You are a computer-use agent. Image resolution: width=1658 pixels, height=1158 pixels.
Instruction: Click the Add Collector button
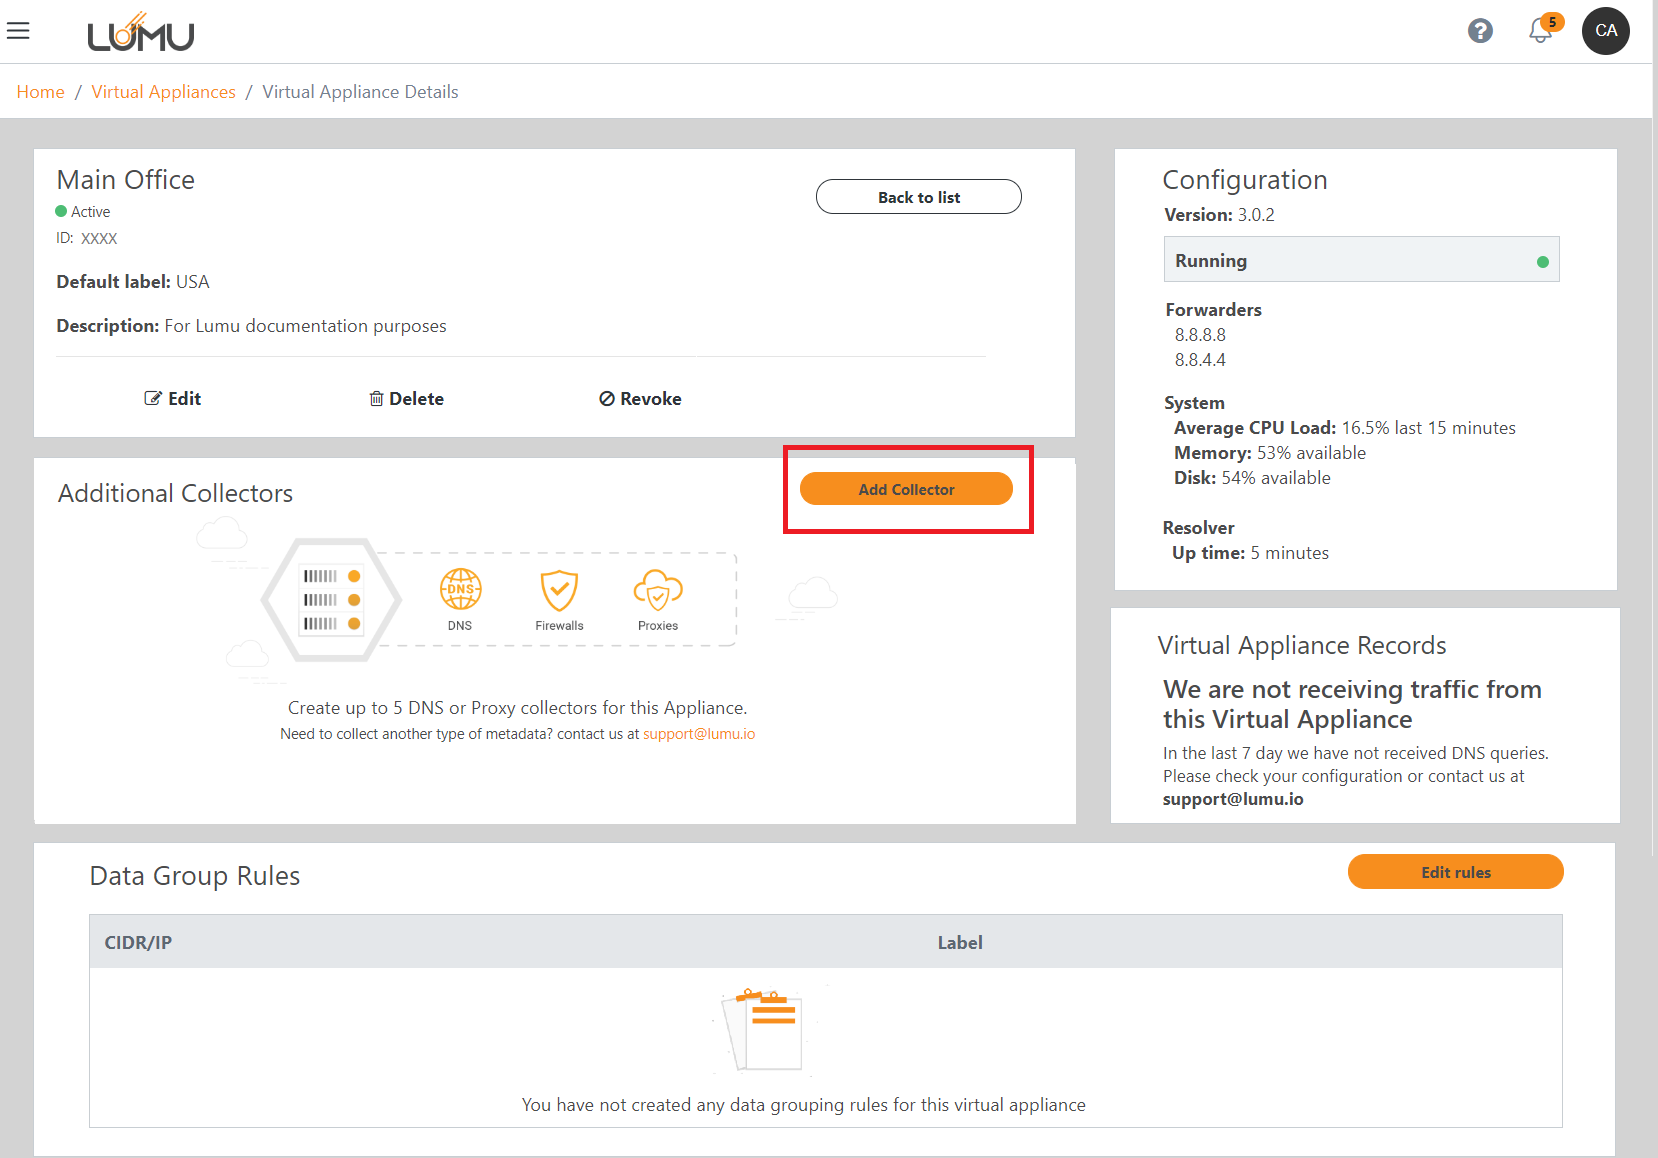pyautogui.click(x=906, y=489)
